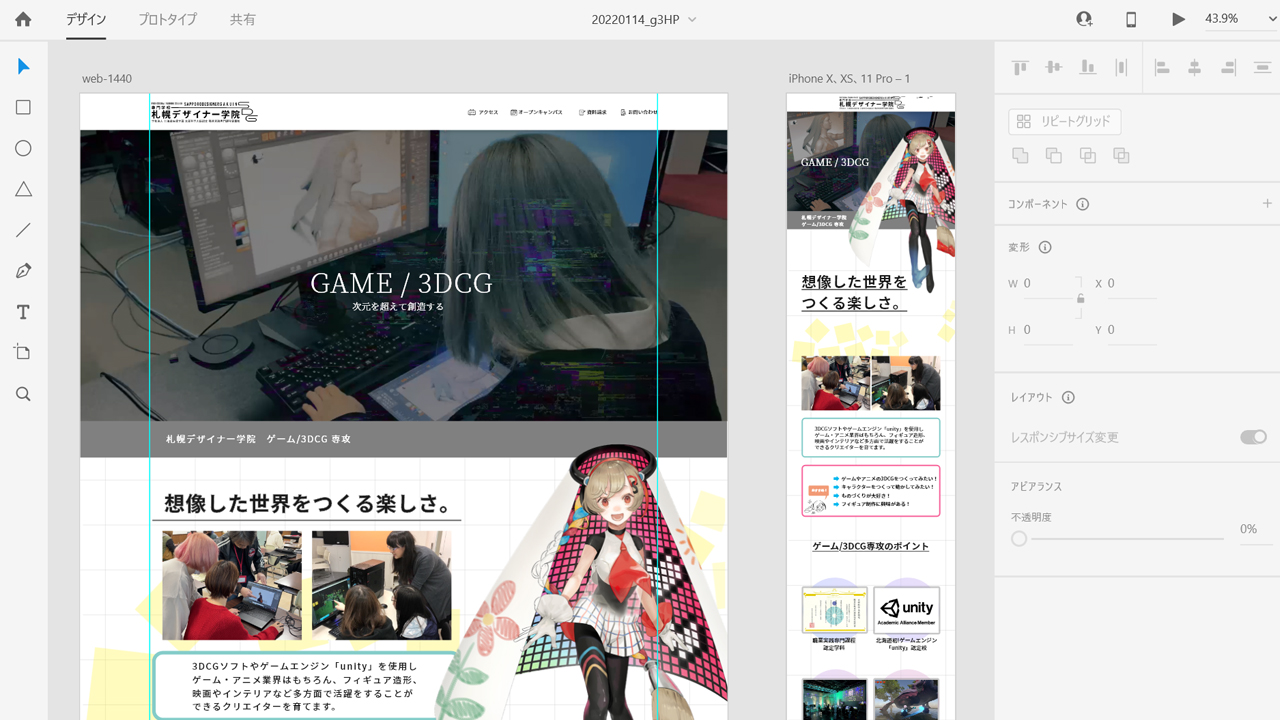Apply Exclude Overlap boolean operation
Screen dimensions: 1280x720
[1121, 156]
